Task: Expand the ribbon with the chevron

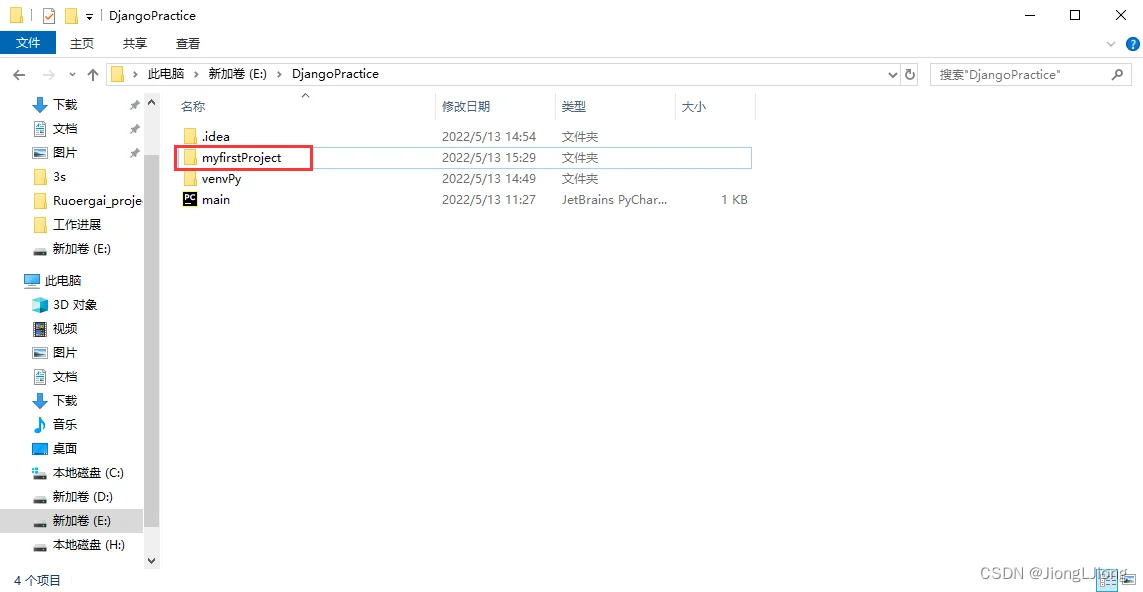Action: tap(1111, 44)
